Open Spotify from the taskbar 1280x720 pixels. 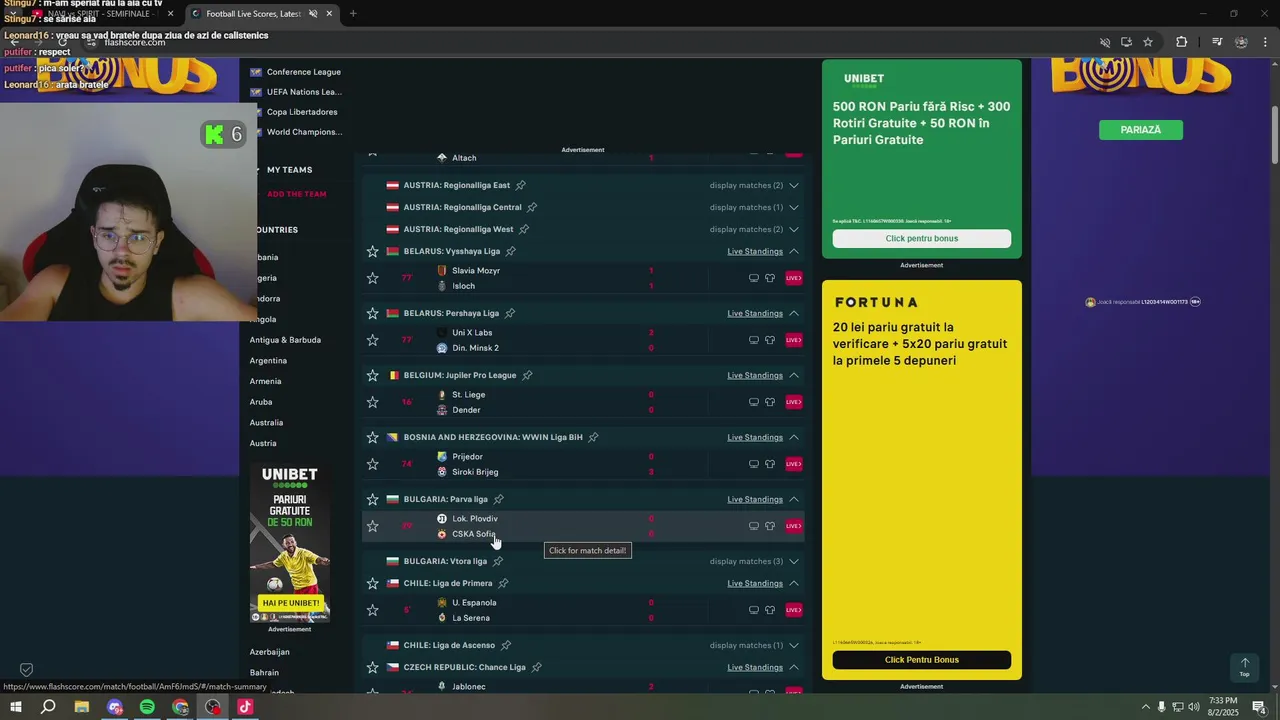pyautogui.click(x=147, y=707)
